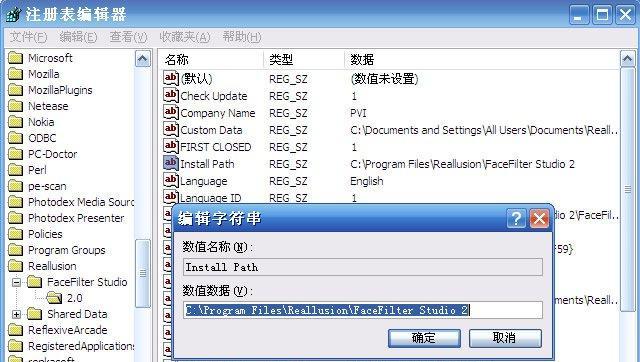The image size is (640, 362).
Task: Click the help question mark in dialog
Action: tap(516, 219)
